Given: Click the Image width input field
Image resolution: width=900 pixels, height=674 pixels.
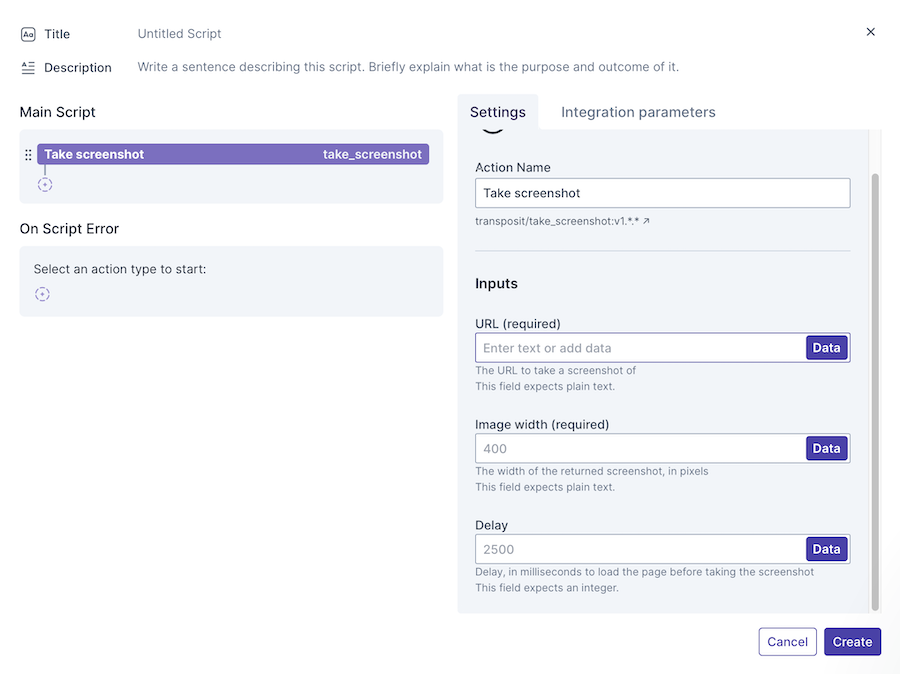Looking at the screenshot, I should [x=640, y=449].
